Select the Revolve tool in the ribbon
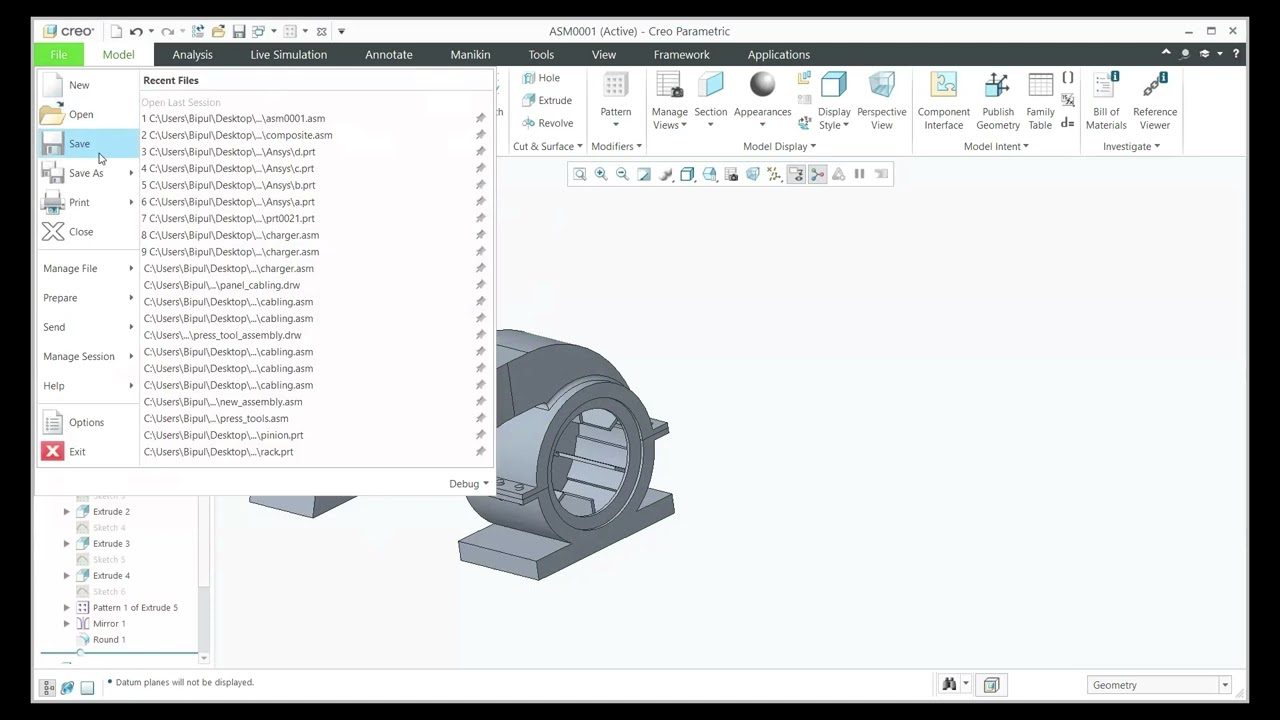This screenshot has height=720, width=1280. 547,123
